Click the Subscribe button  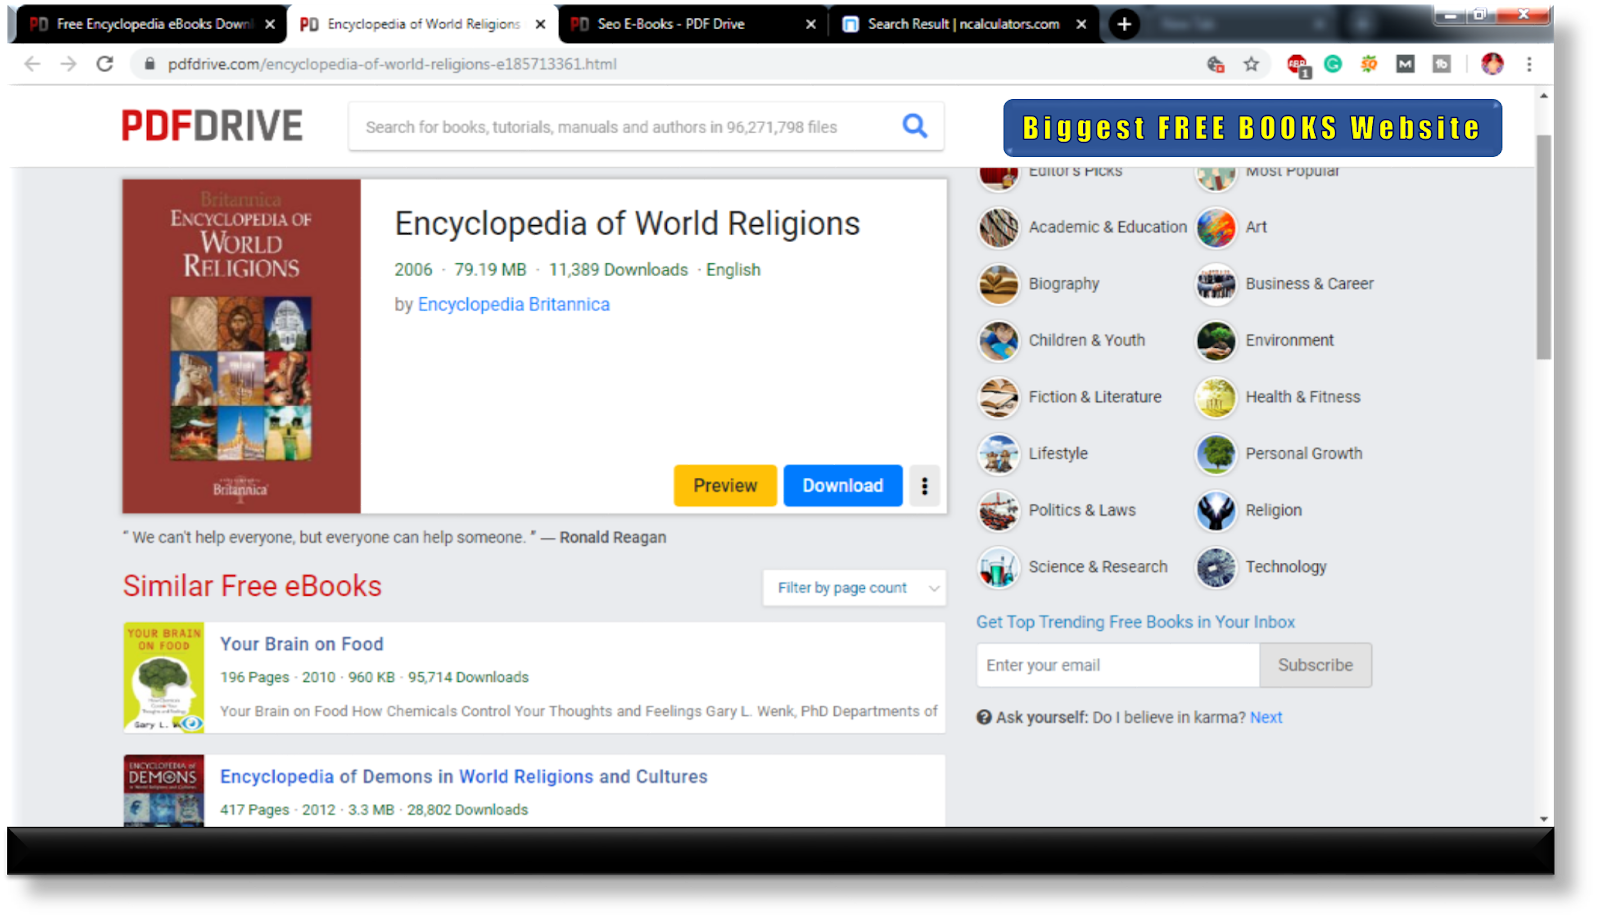(1315, 665)
